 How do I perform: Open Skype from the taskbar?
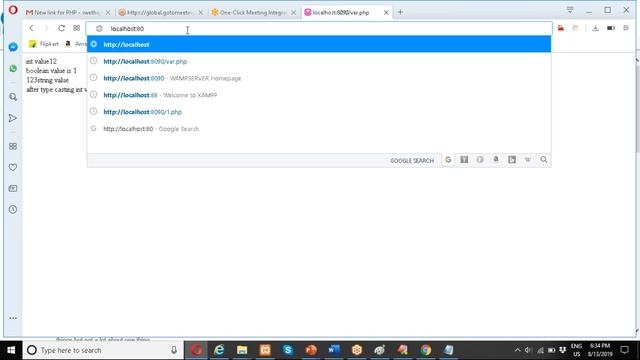[288, 350]
